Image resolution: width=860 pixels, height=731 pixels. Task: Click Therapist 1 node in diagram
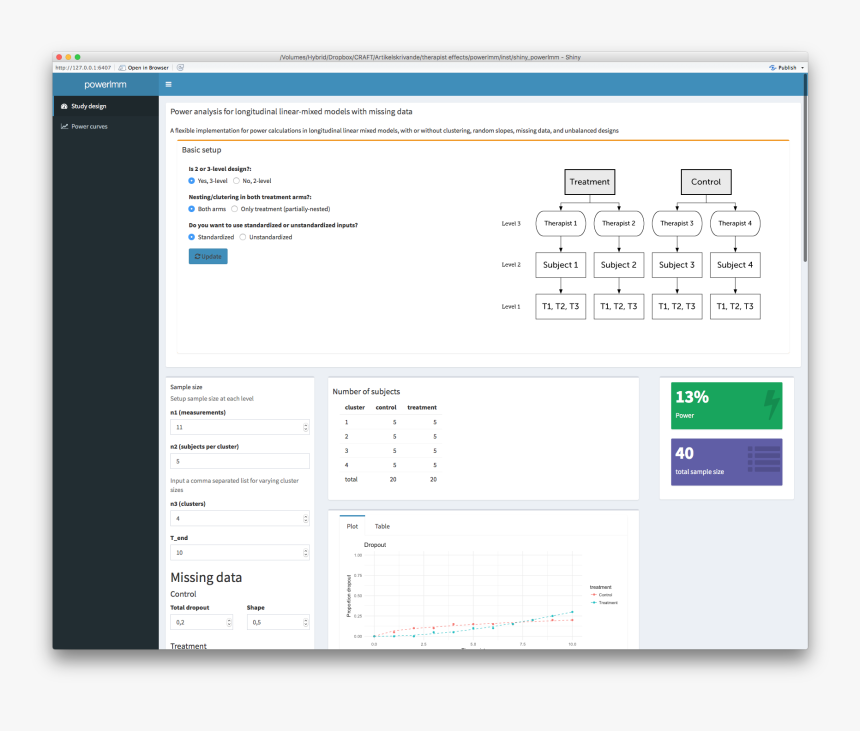[x=561, y=224]
